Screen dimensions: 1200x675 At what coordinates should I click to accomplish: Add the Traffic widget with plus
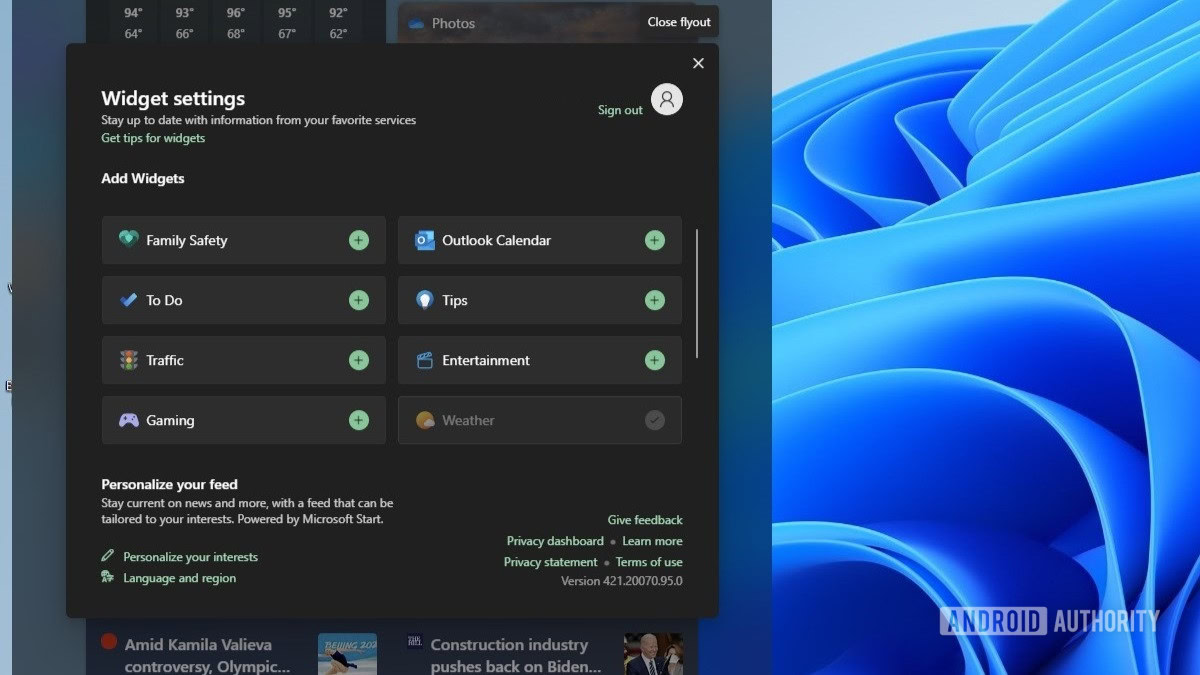[x=359, y=360]
